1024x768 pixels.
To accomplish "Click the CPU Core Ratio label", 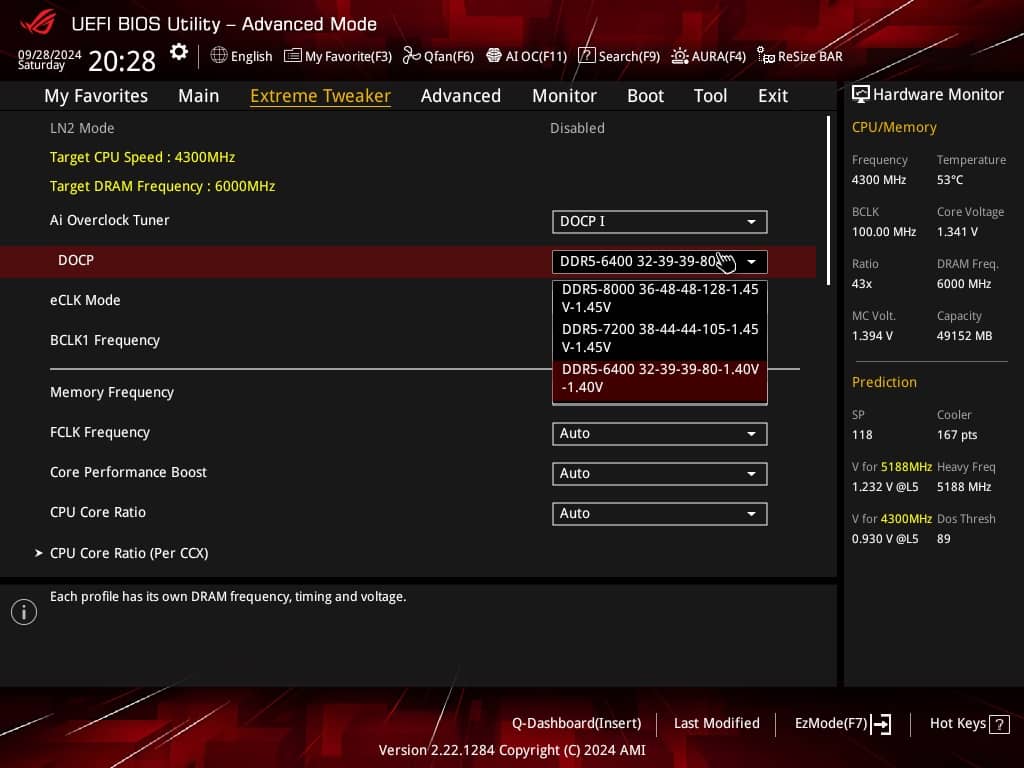I will pyautogui.click(x=98, y=512).
